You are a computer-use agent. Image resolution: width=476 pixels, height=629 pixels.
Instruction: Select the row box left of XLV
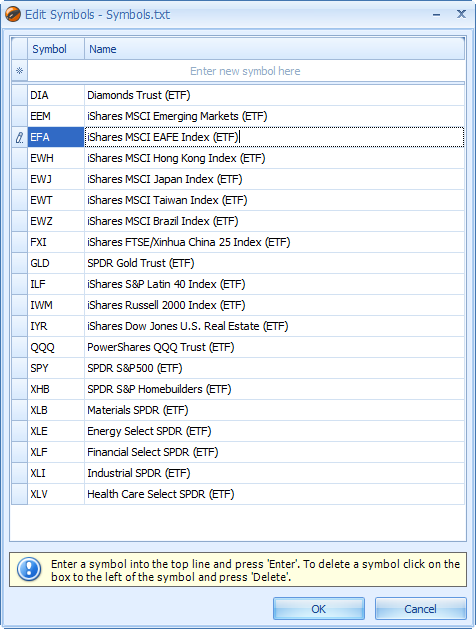(x=19, y=494)
